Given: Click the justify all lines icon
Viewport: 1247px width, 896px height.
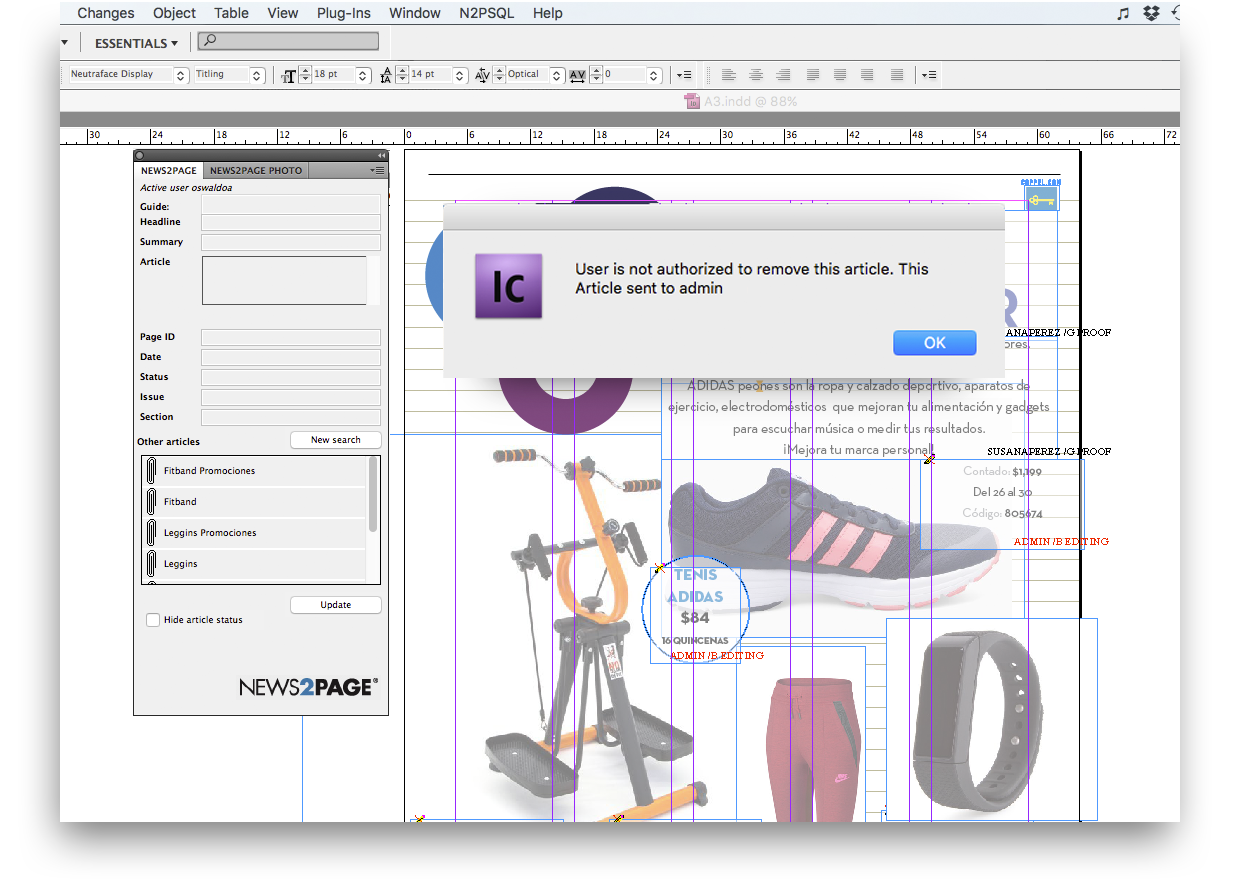Looking at the screenshot, I should click(x=897, y=75).
